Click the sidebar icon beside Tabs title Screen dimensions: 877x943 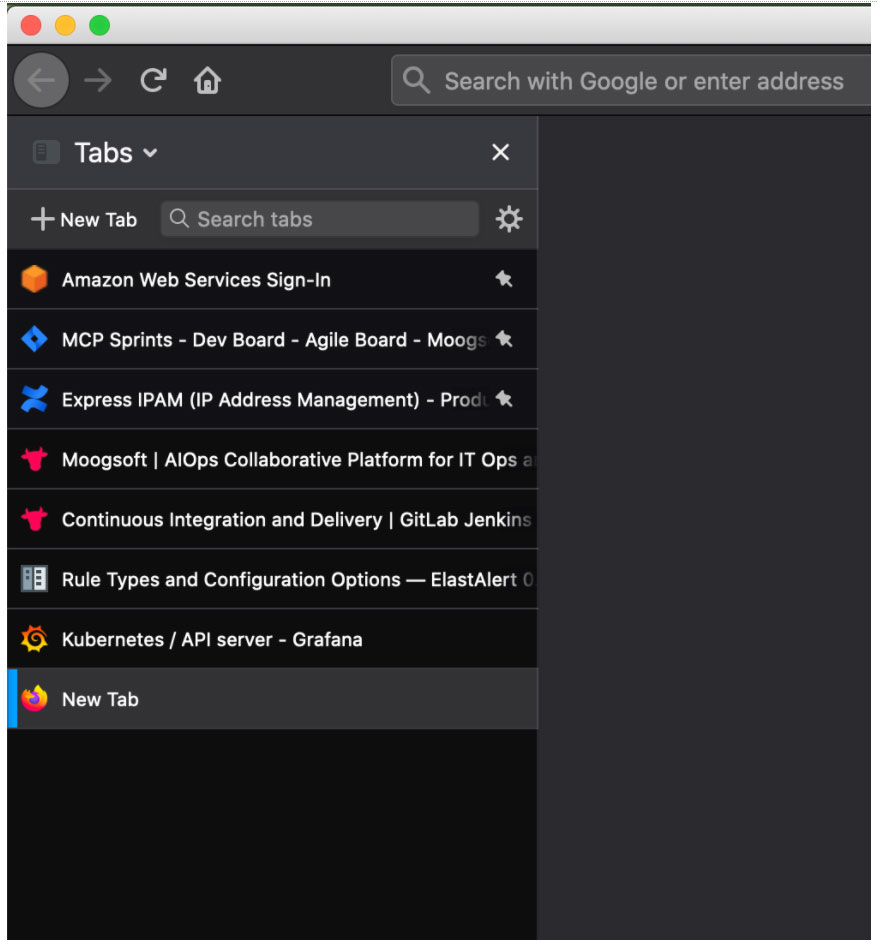point(46,152)
